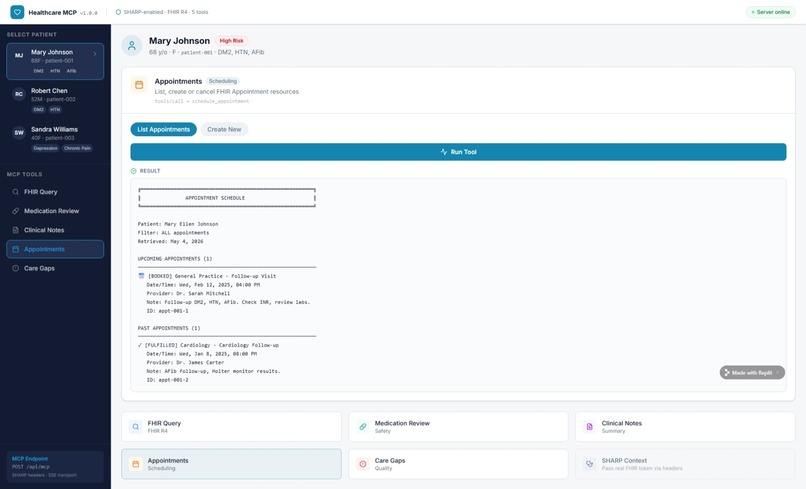This screenshot has height=489, width=806.
Task: Switch to Create New tab
Action: click(x=224, y=130)
